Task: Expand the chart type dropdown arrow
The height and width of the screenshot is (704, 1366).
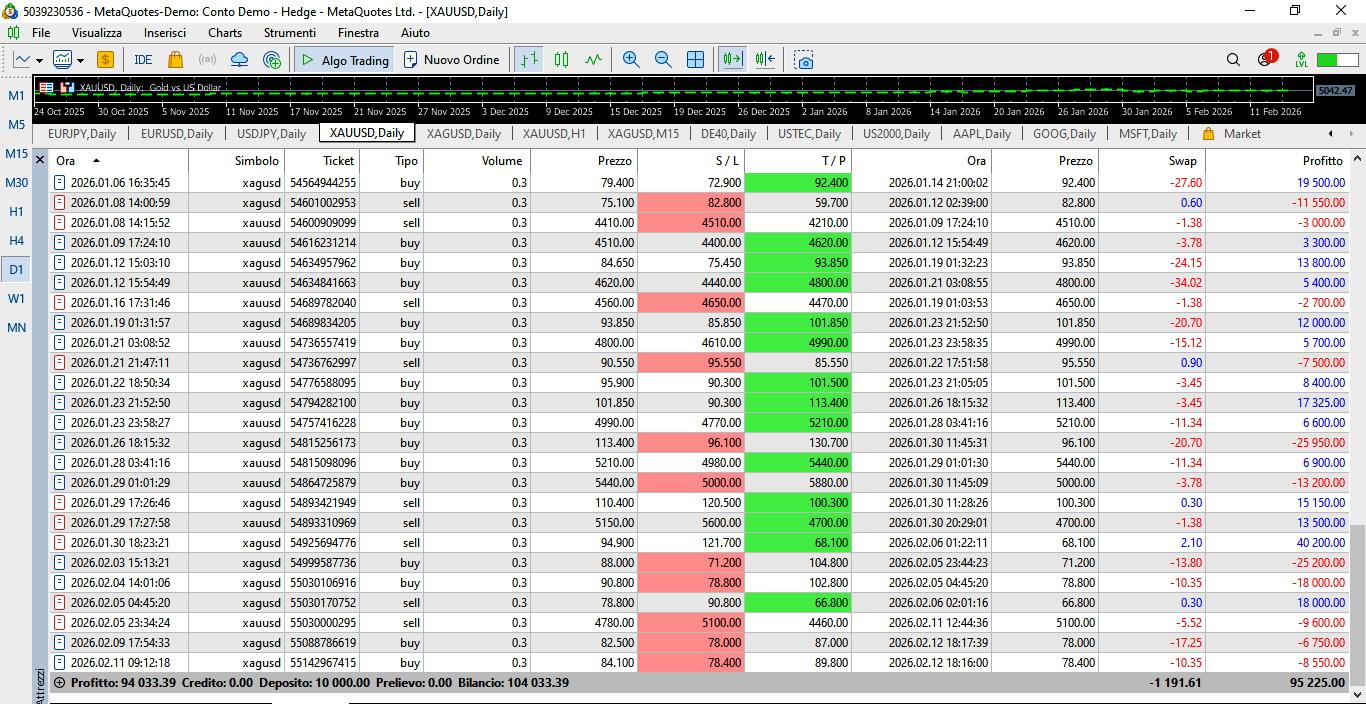Action: [x=39, y=60]
